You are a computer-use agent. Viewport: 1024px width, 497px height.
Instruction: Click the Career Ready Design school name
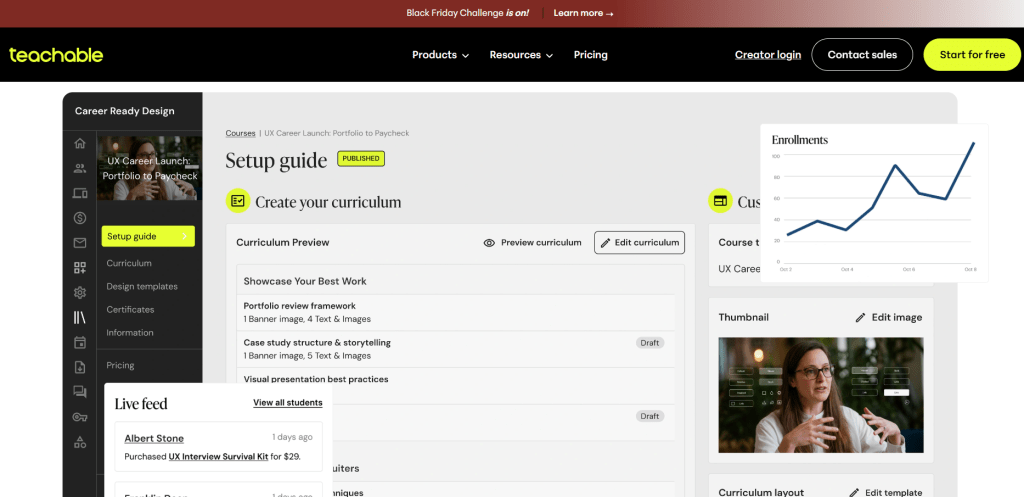click(125, 111)
